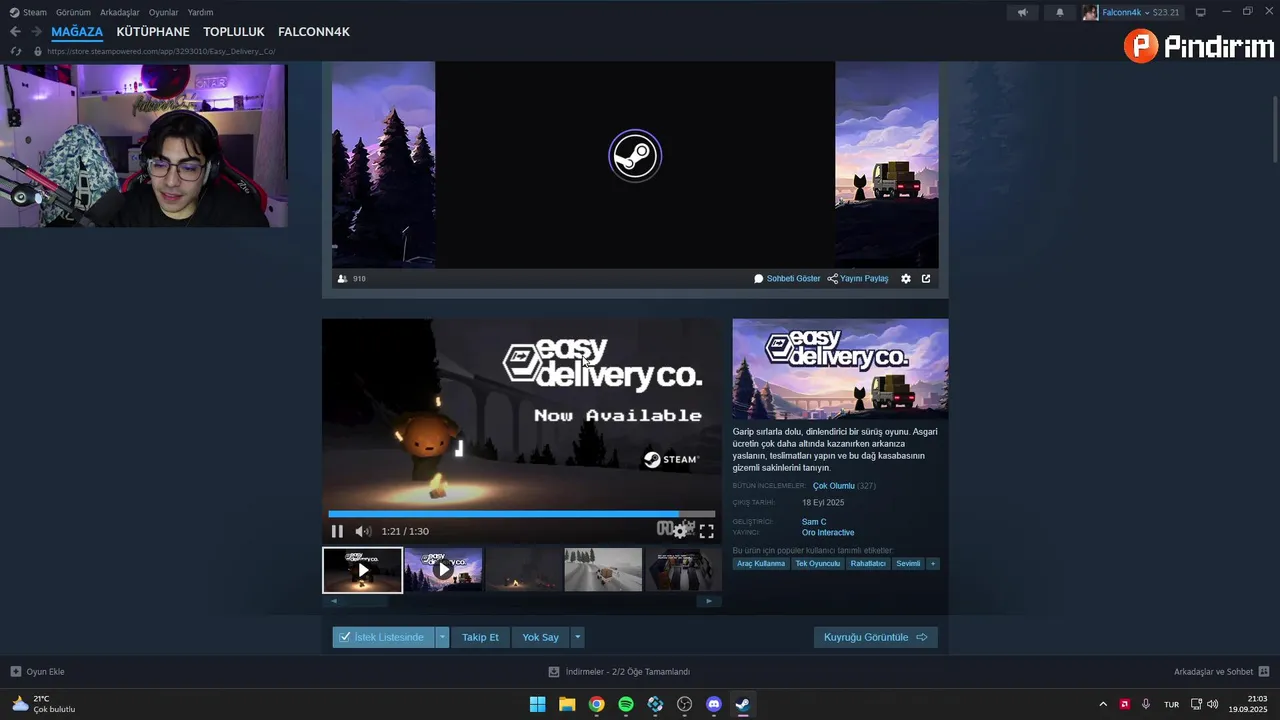Mute the trailer volume
Viewport: 1280px width, 720px height.
363,531
